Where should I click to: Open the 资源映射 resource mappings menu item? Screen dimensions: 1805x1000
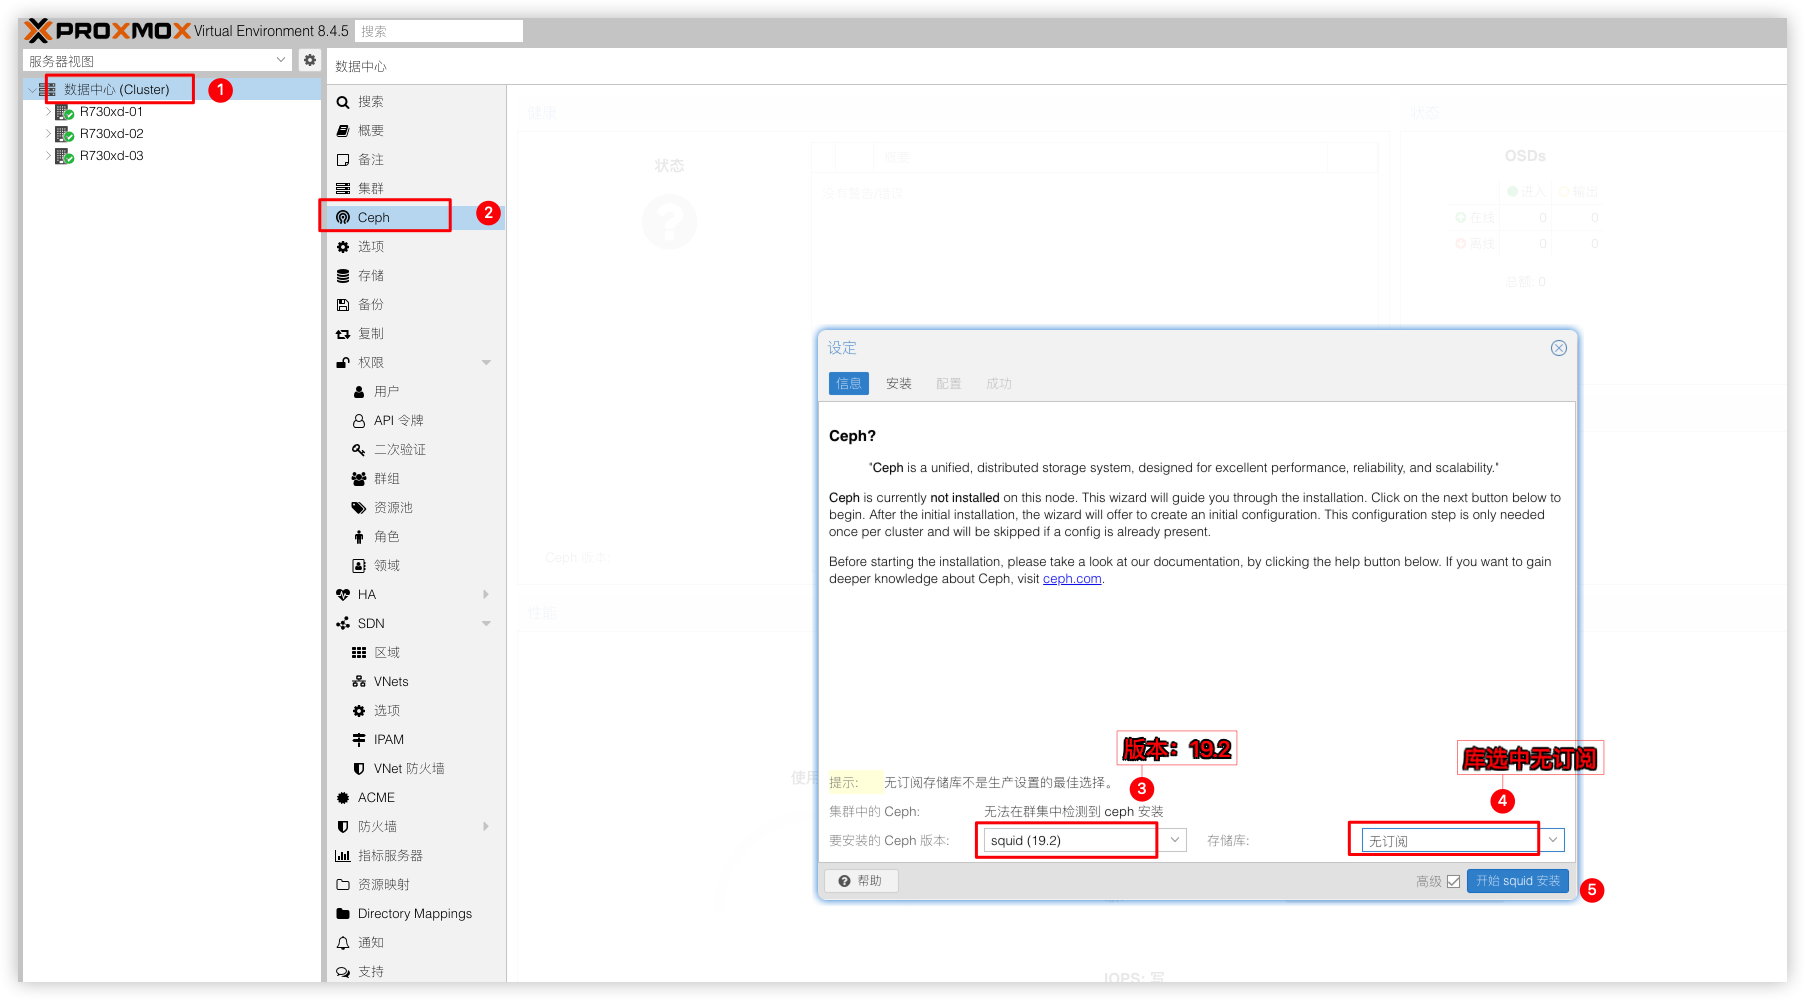[x=415, y=885]
